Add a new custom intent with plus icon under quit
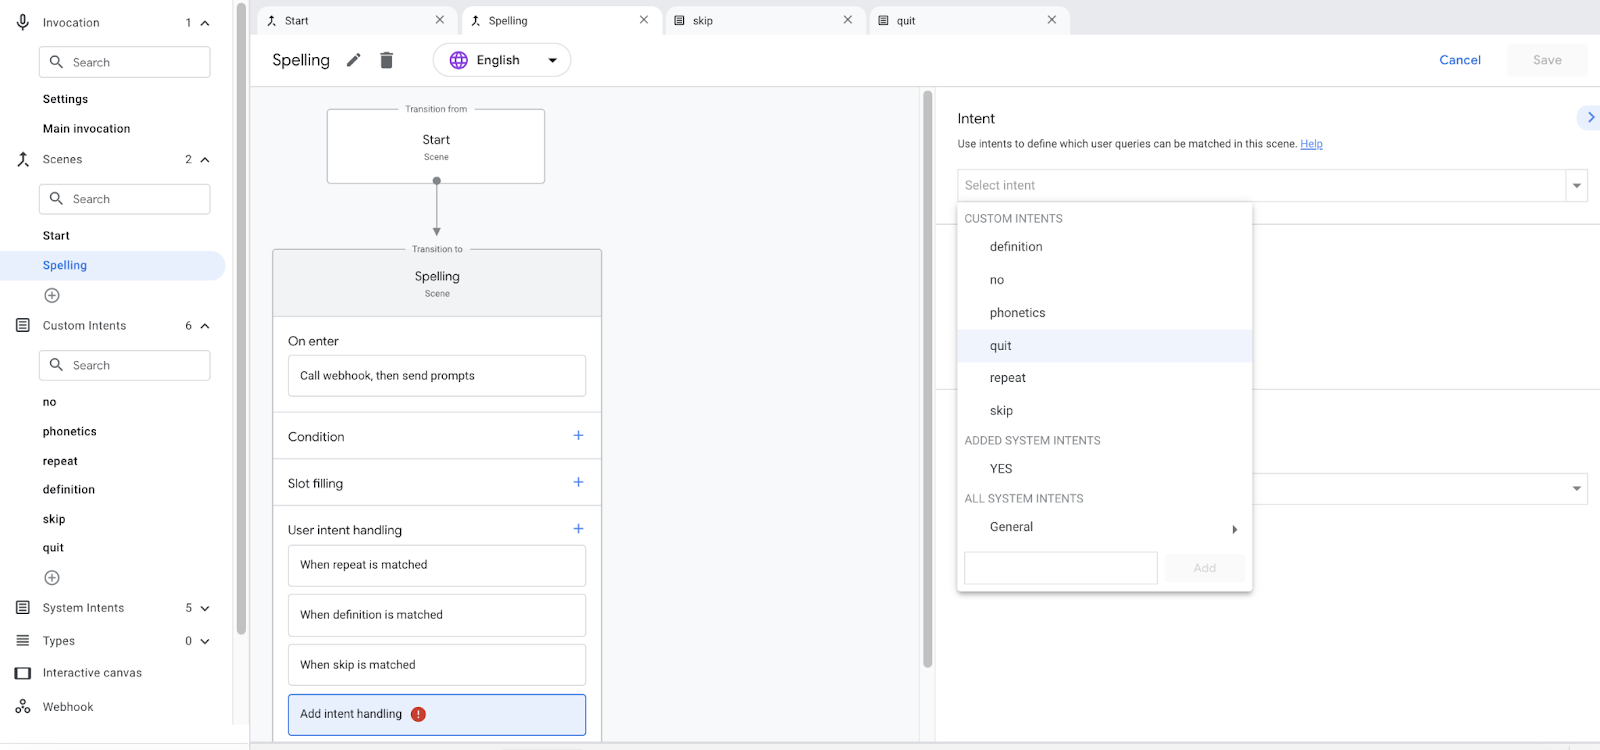The image size is (1600, 750). coord(52,578)
